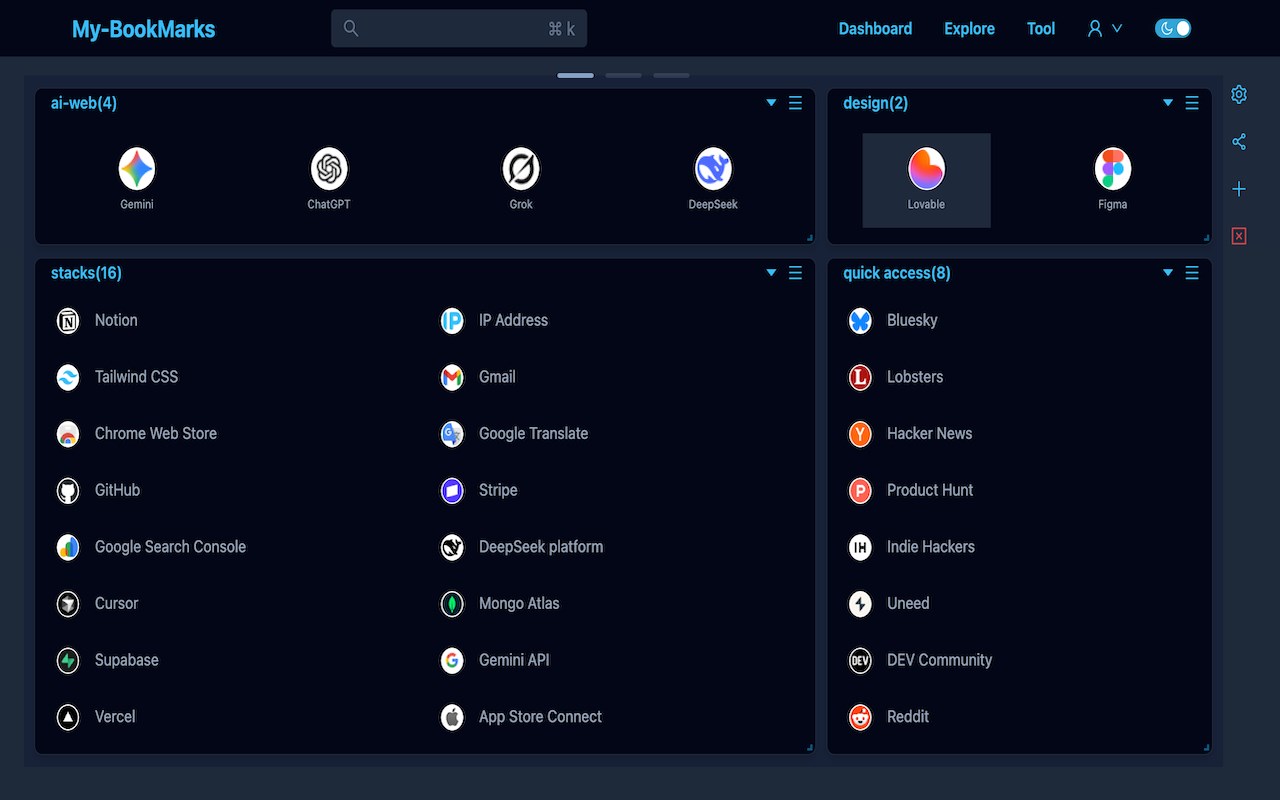This screenshot has height=800, width=1280.
Task: Collapse the design group arrow
Action: click(x=1167, y=103)
